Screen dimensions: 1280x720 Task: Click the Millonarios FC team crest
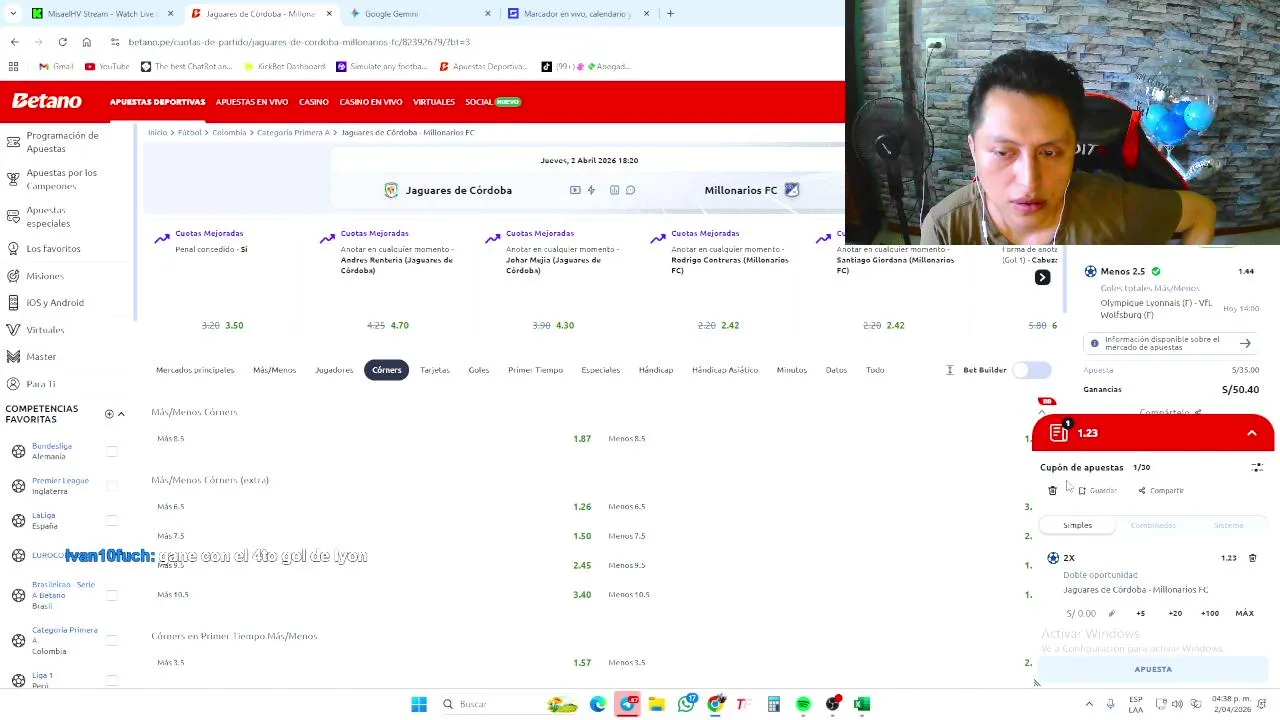[792, 190]
